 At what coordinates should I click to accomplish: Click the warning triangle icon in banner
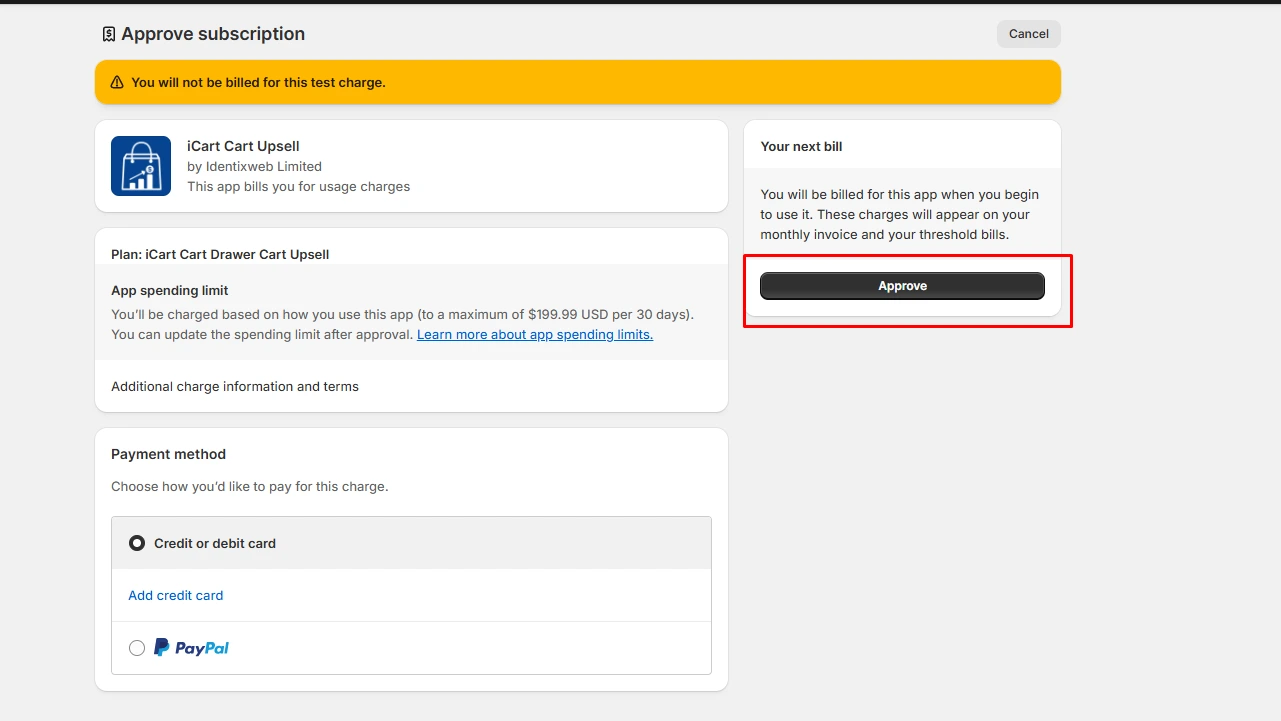(x=117, y=83)
